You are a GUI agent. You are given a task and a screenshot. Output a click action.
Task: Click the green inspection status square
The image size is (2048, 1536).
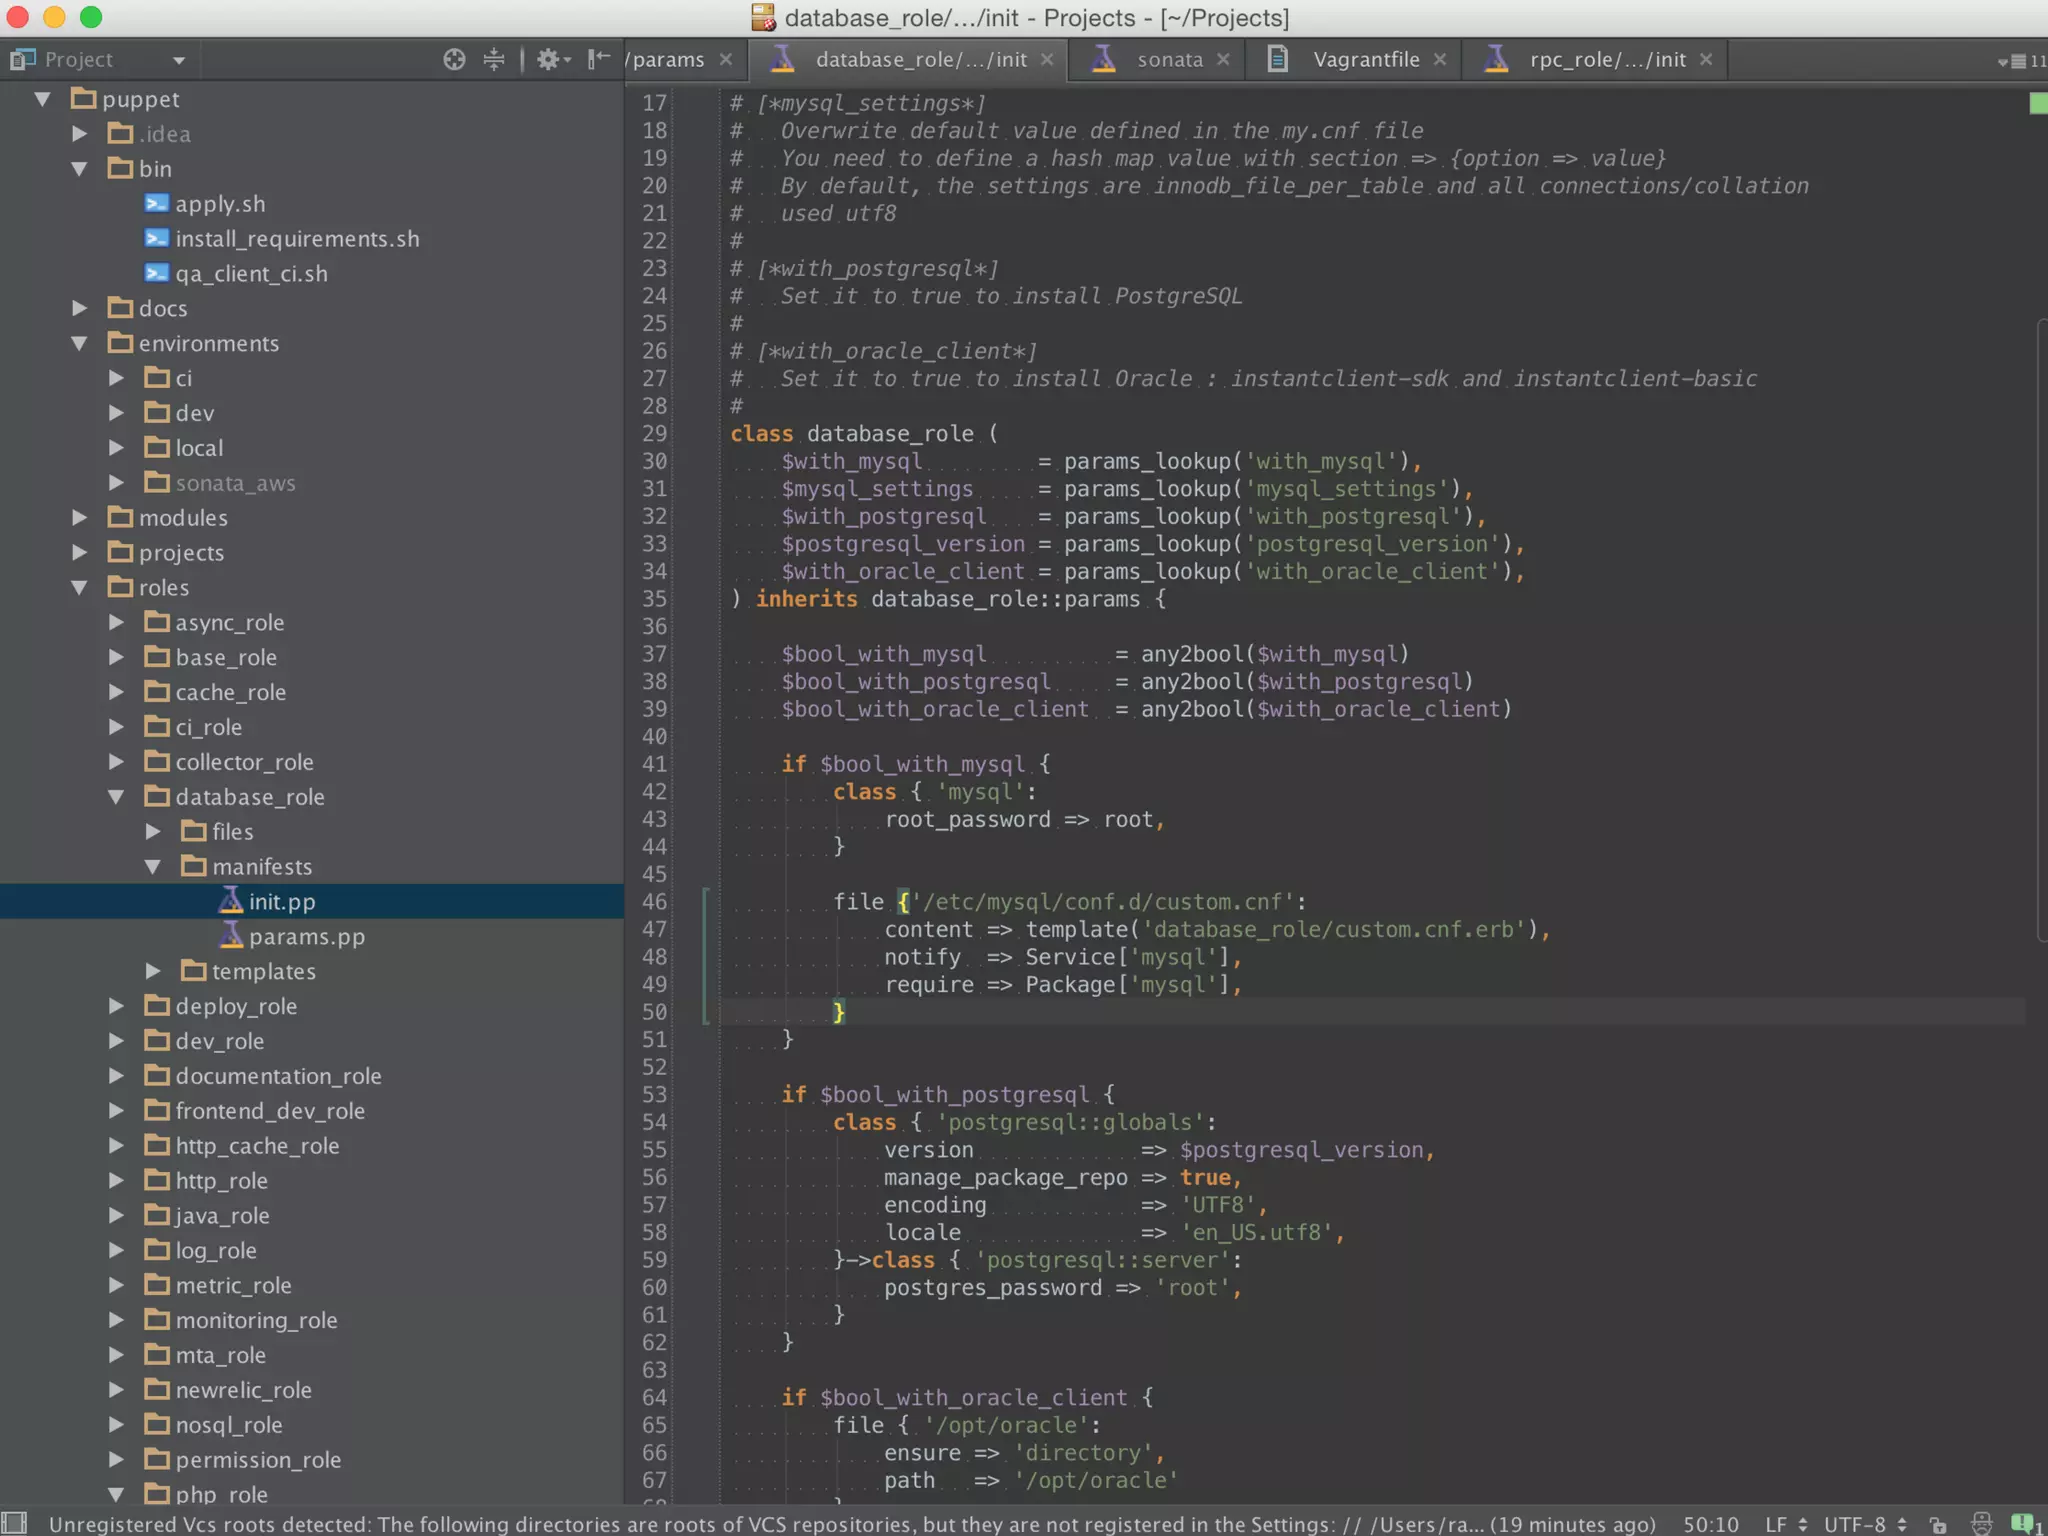tap(2038, 103)
